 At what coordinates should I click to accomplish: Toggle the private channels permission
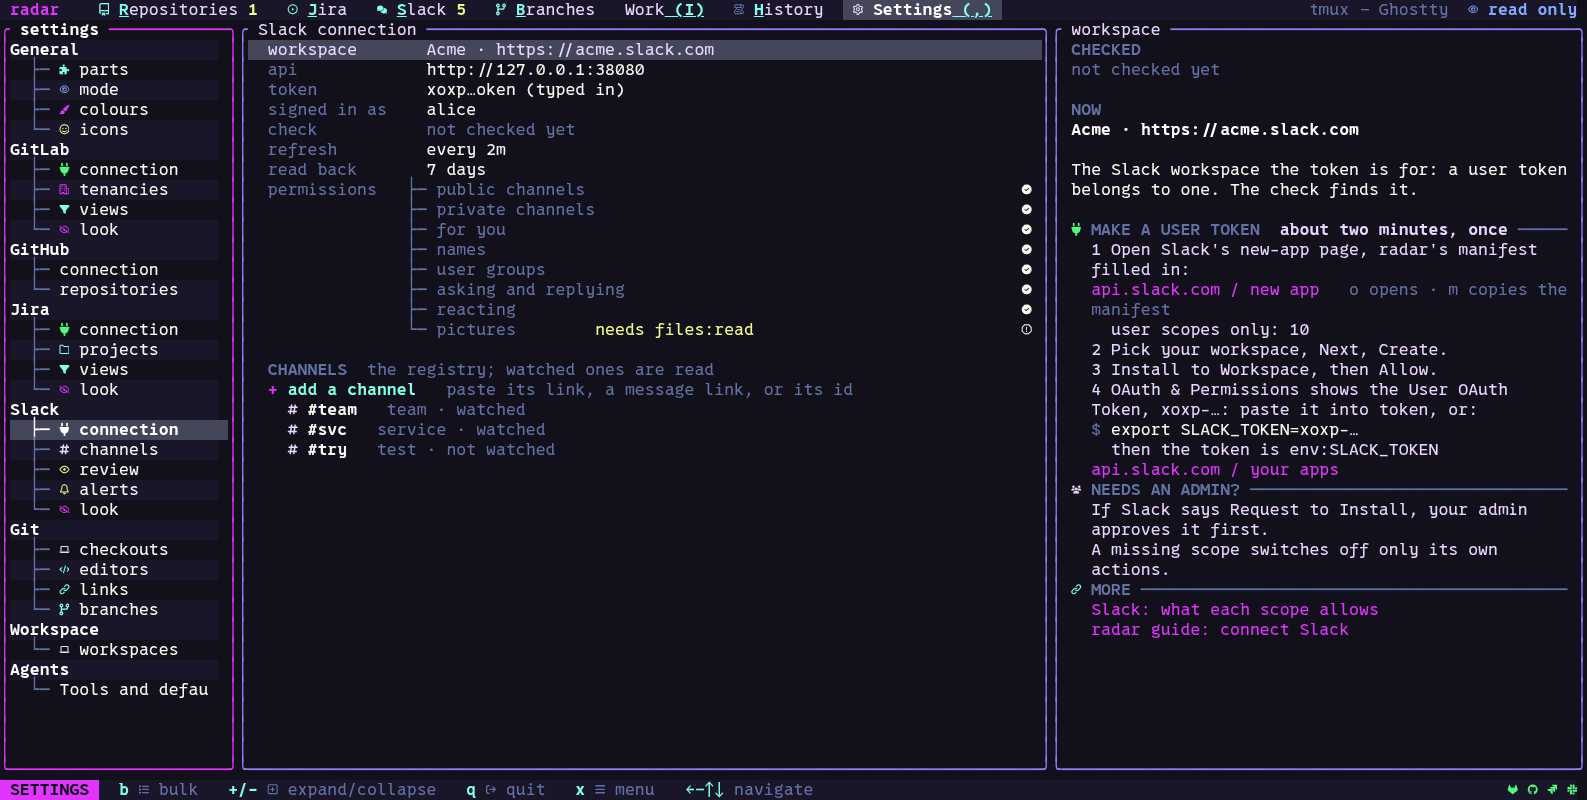coord(1026,210)
